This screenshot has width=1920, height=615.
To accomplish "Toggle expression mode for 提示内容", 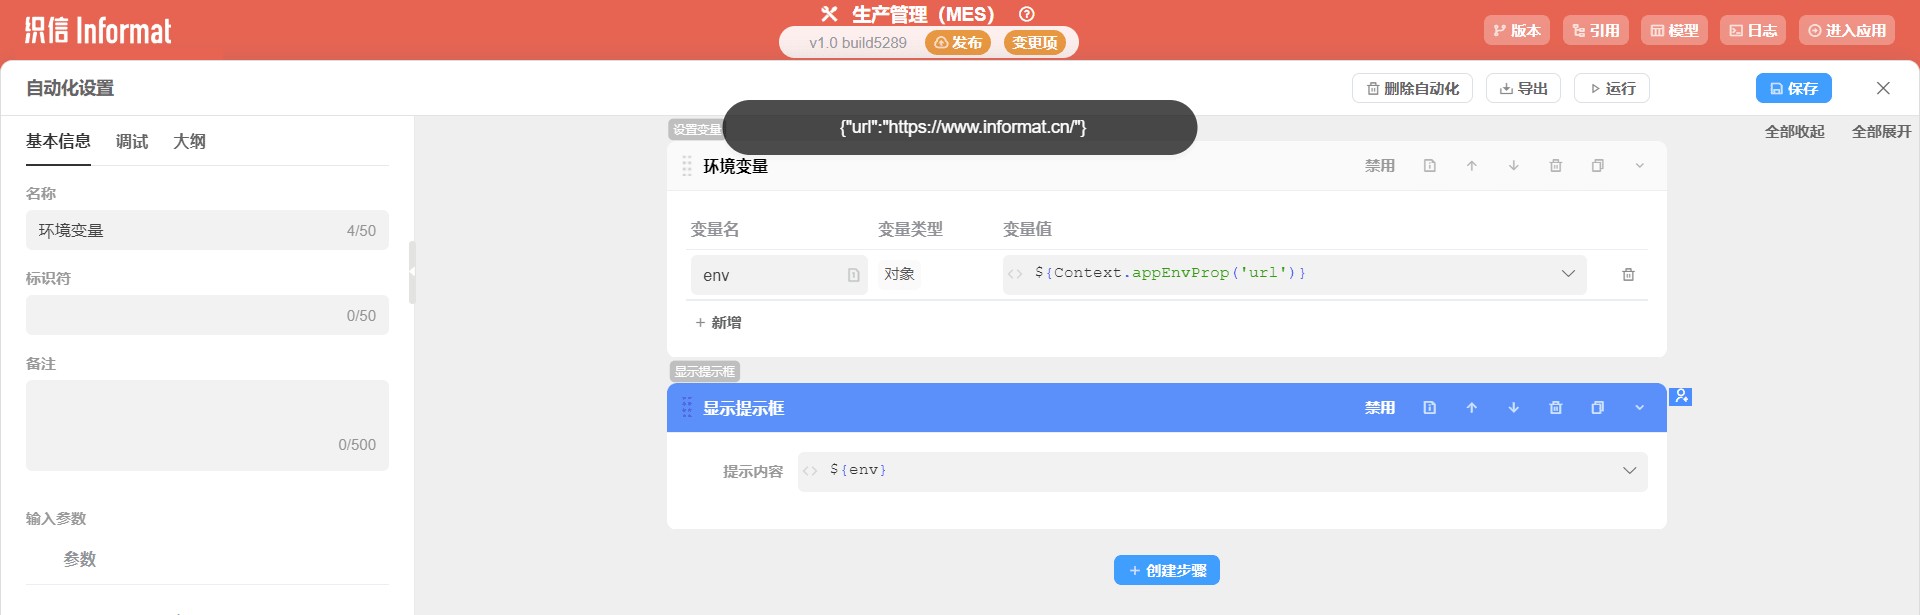I will [x=810, y=471].
